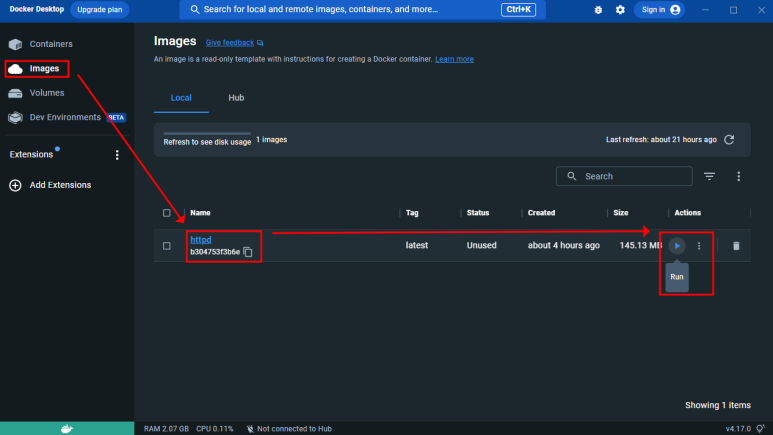Click the top global search field

[x=362, y=9]
